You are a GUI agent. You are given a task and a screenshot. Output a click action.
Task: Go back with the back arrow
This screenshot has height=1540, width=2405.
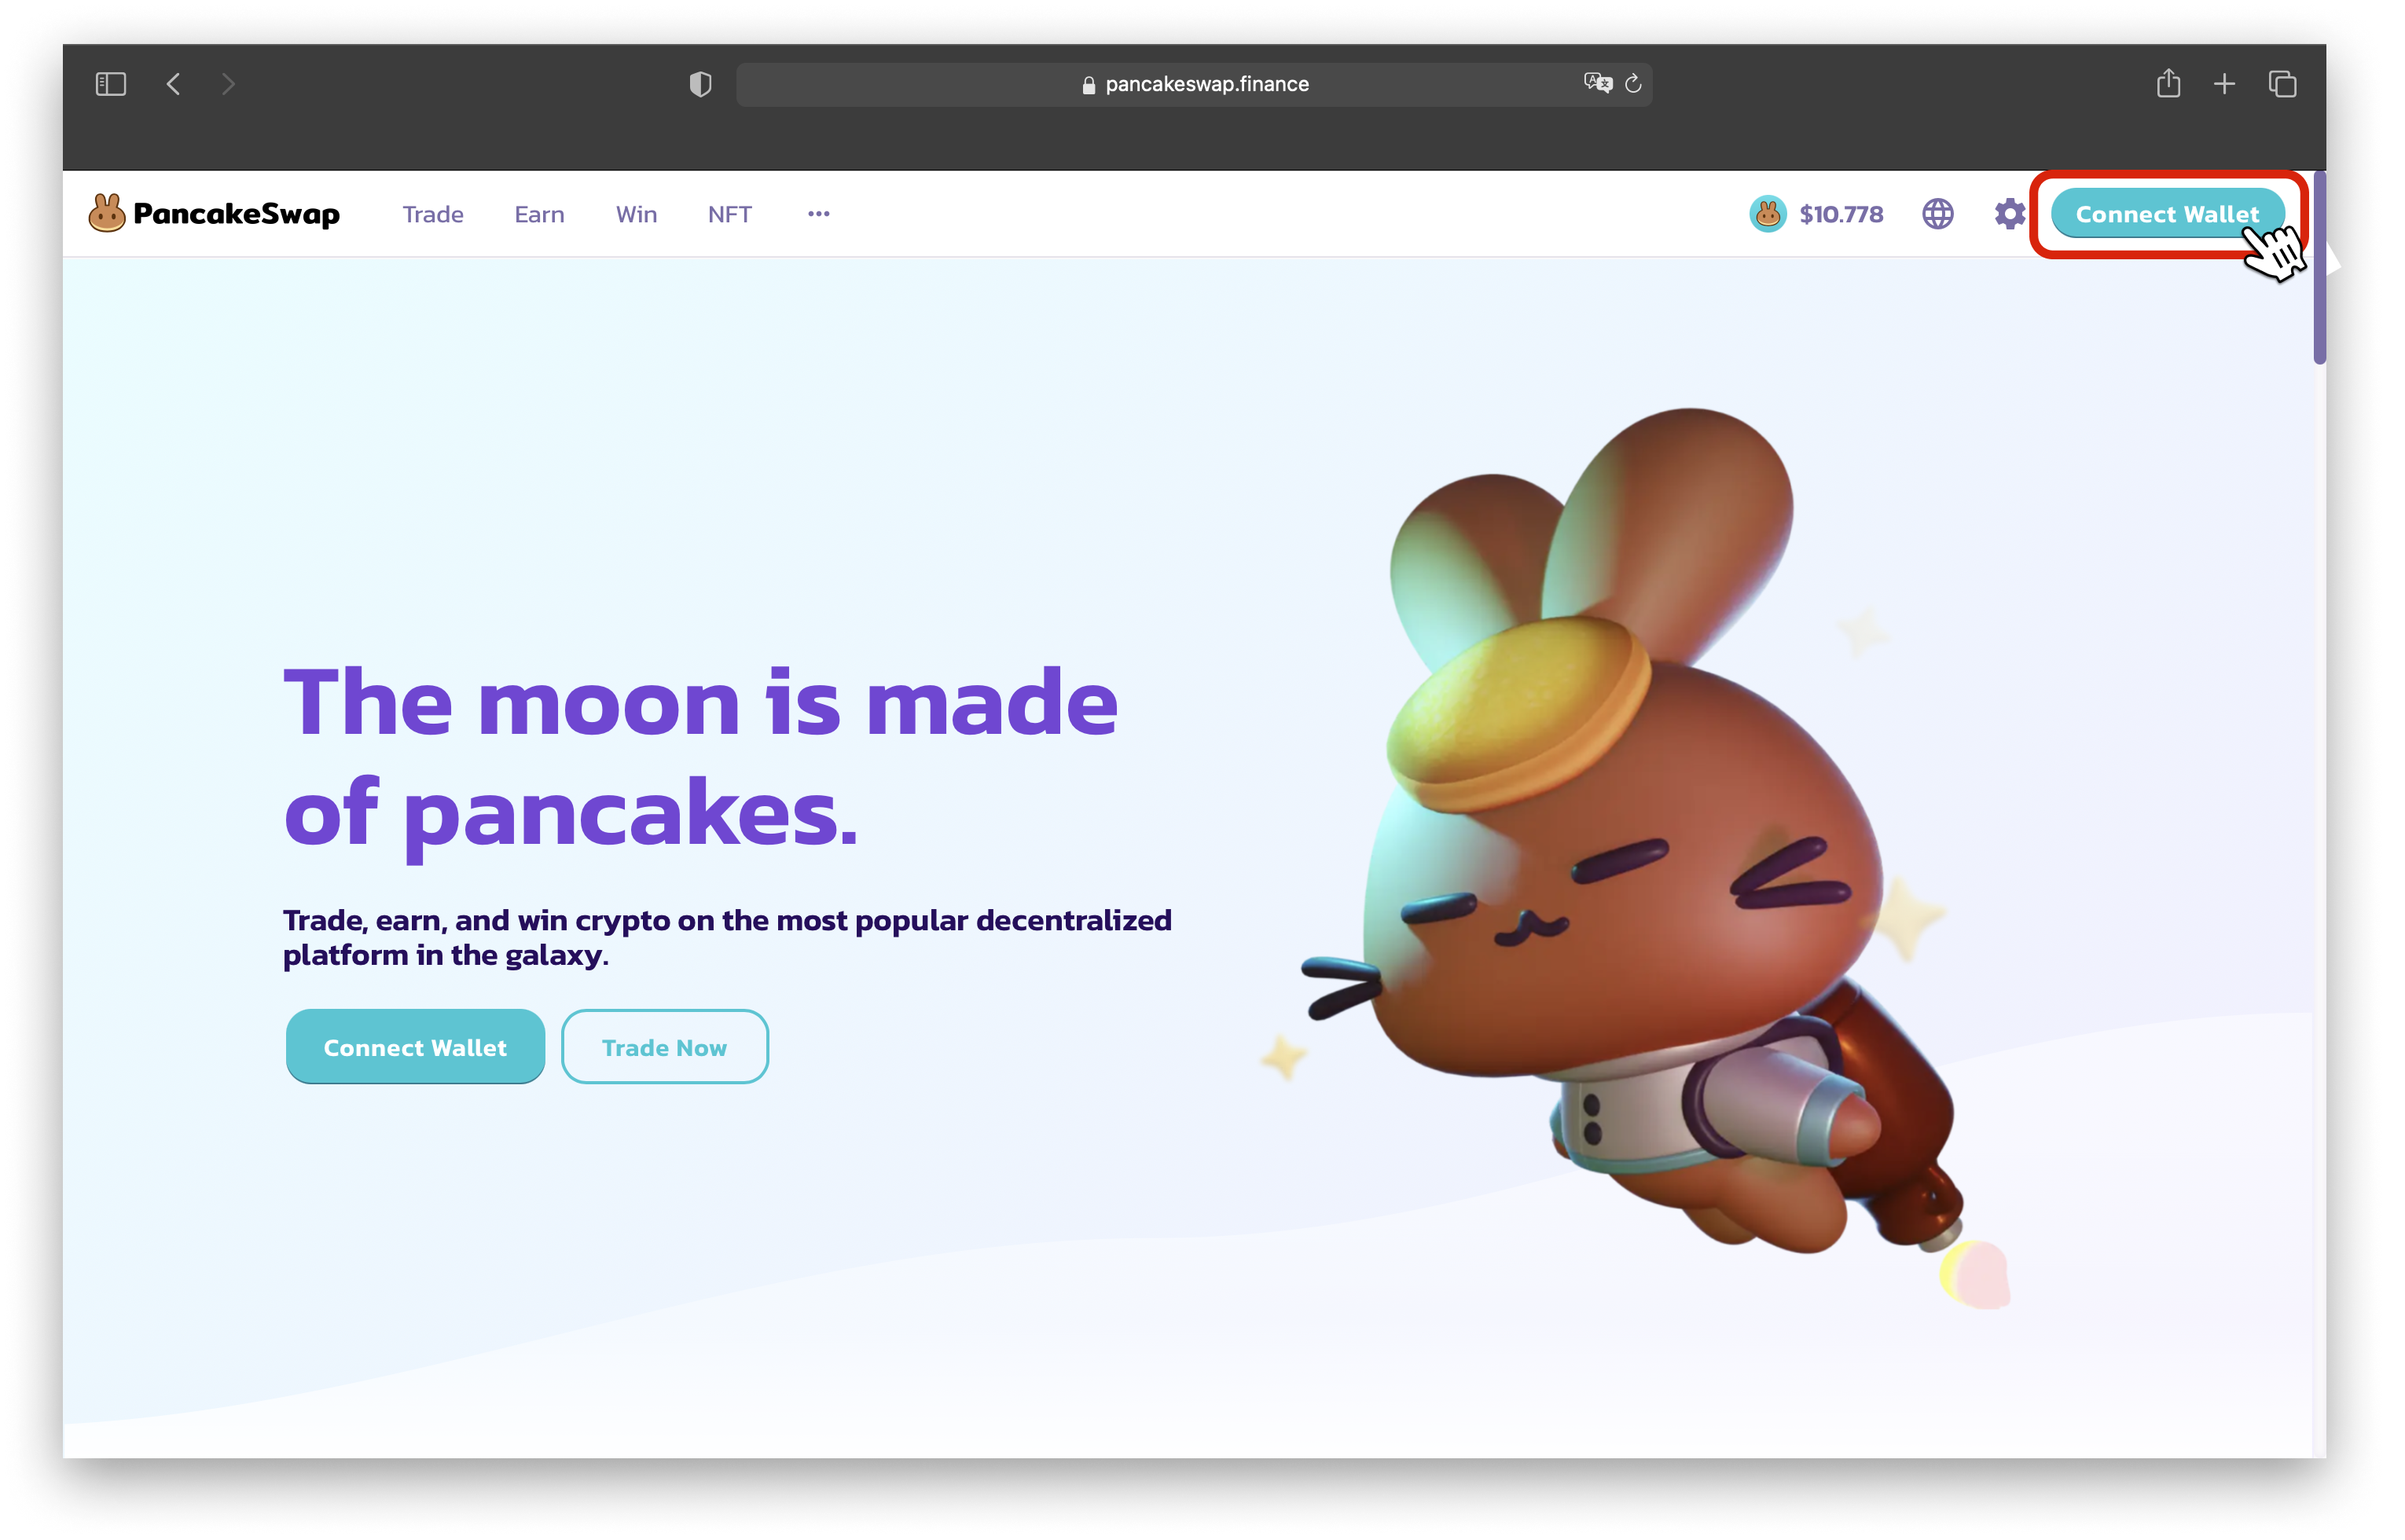pyautogui.click(x=174, y=84)
